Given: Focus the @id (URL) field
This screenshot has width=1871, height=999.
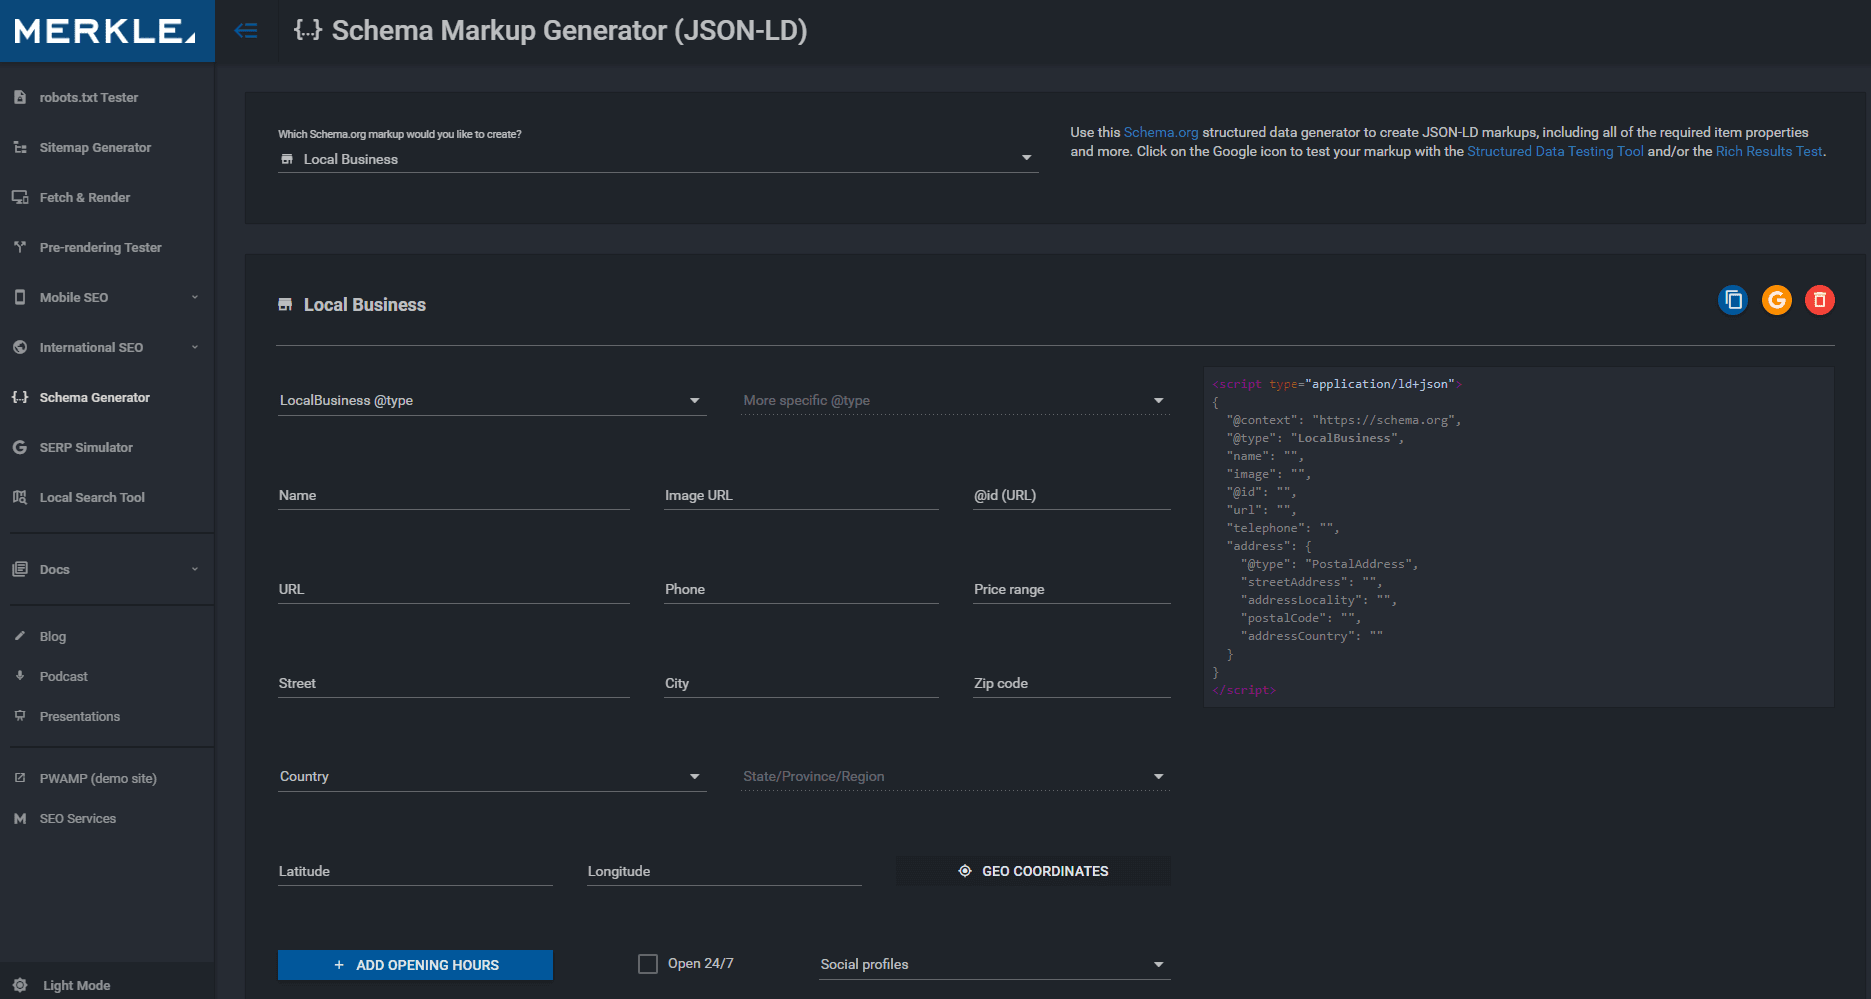Looking at the screenshot, I should 1072,496.
